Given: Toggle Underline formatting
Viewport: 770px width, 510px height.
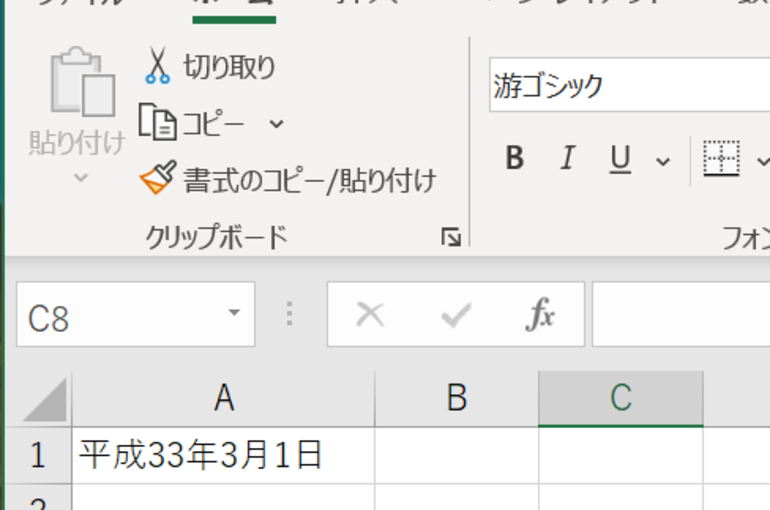Looking at the screenshot, I should tap(620, 159).
